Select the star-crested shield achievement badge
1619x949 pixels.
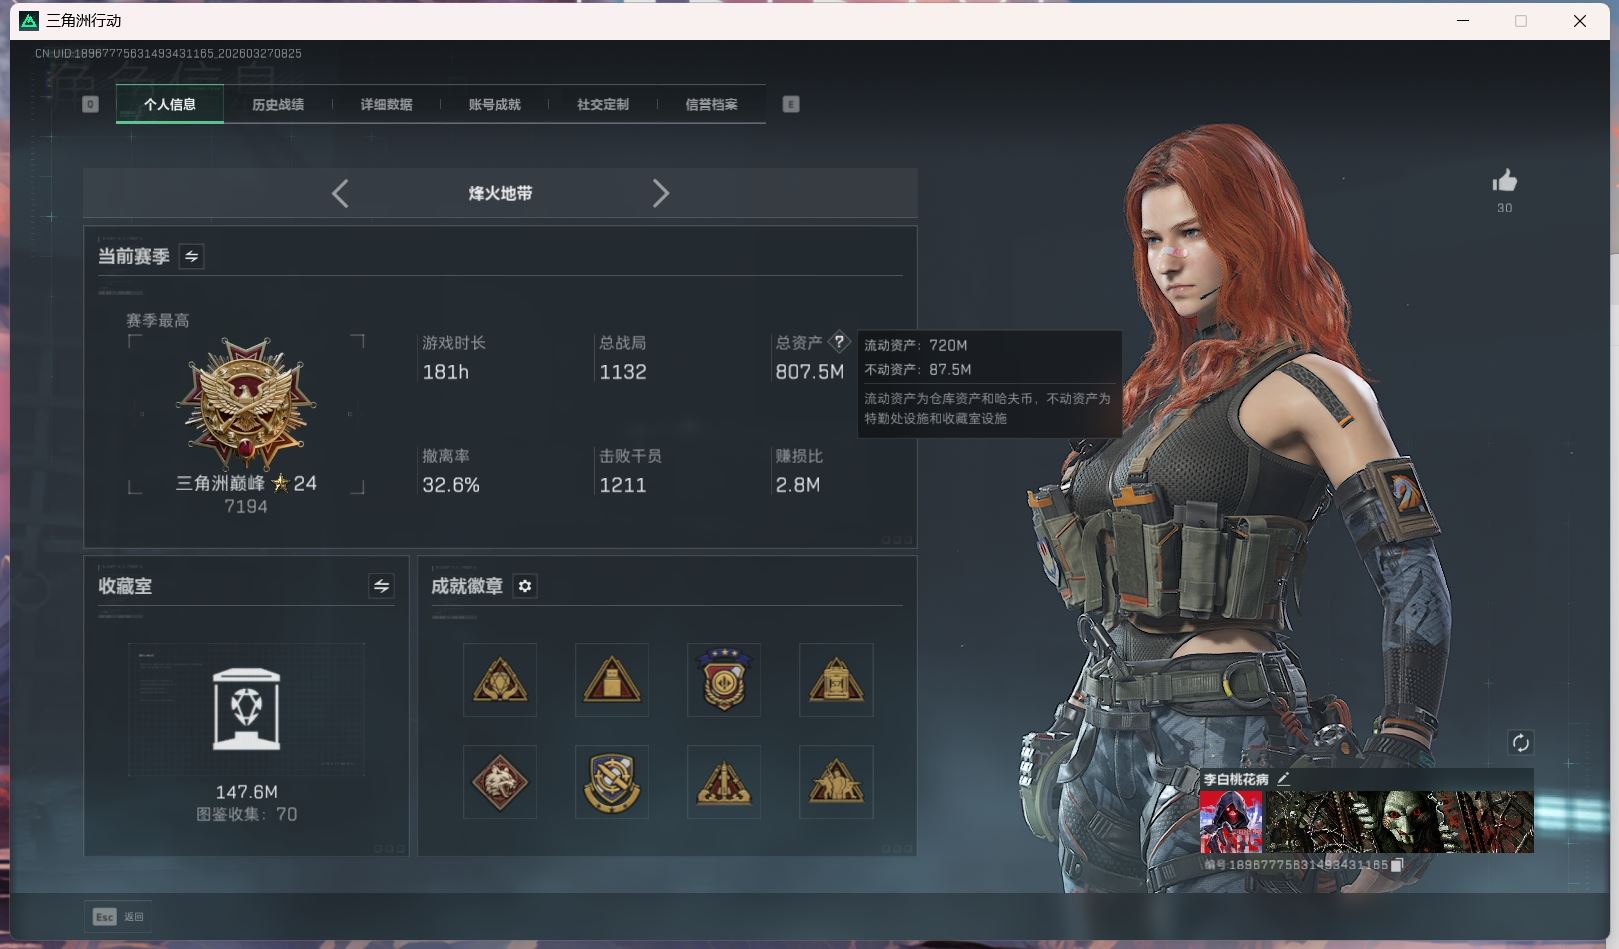click(x=724, y=680)
